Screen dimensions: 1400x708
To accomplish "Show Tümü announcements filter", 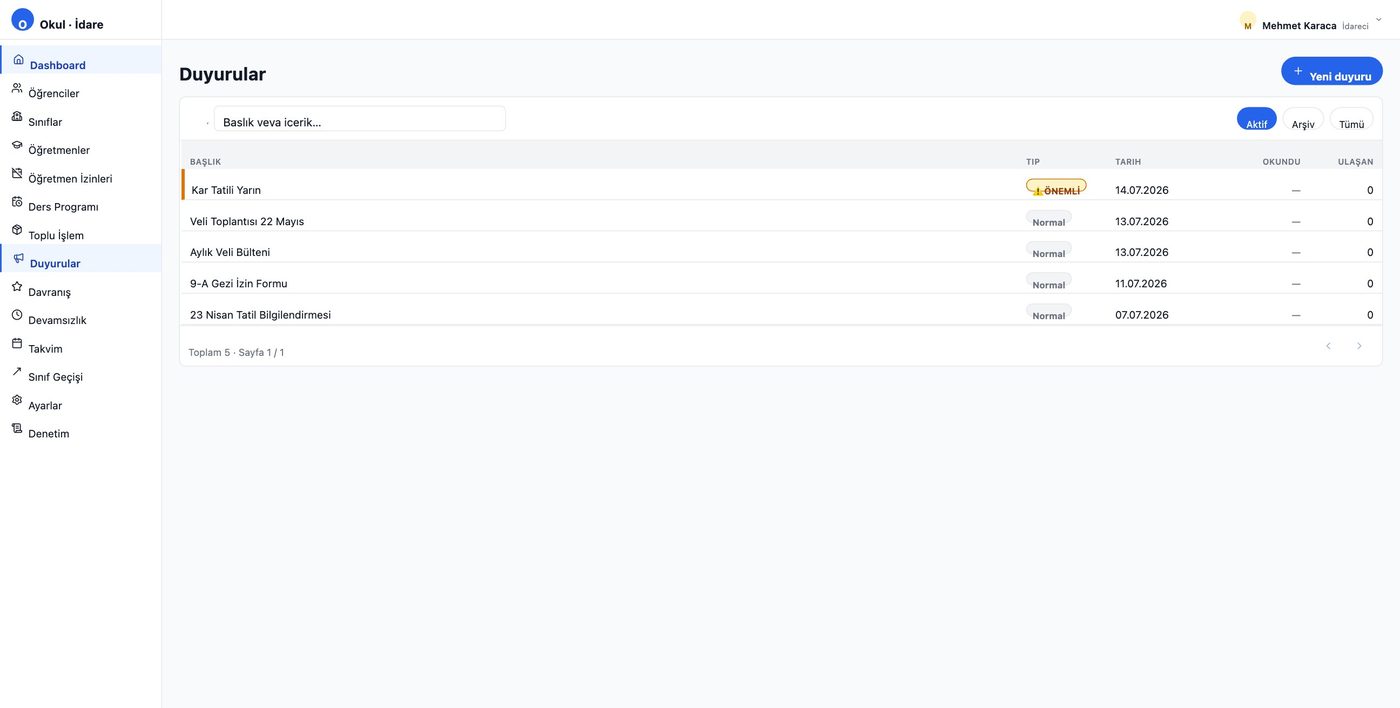I will [x=1352, y=119].
